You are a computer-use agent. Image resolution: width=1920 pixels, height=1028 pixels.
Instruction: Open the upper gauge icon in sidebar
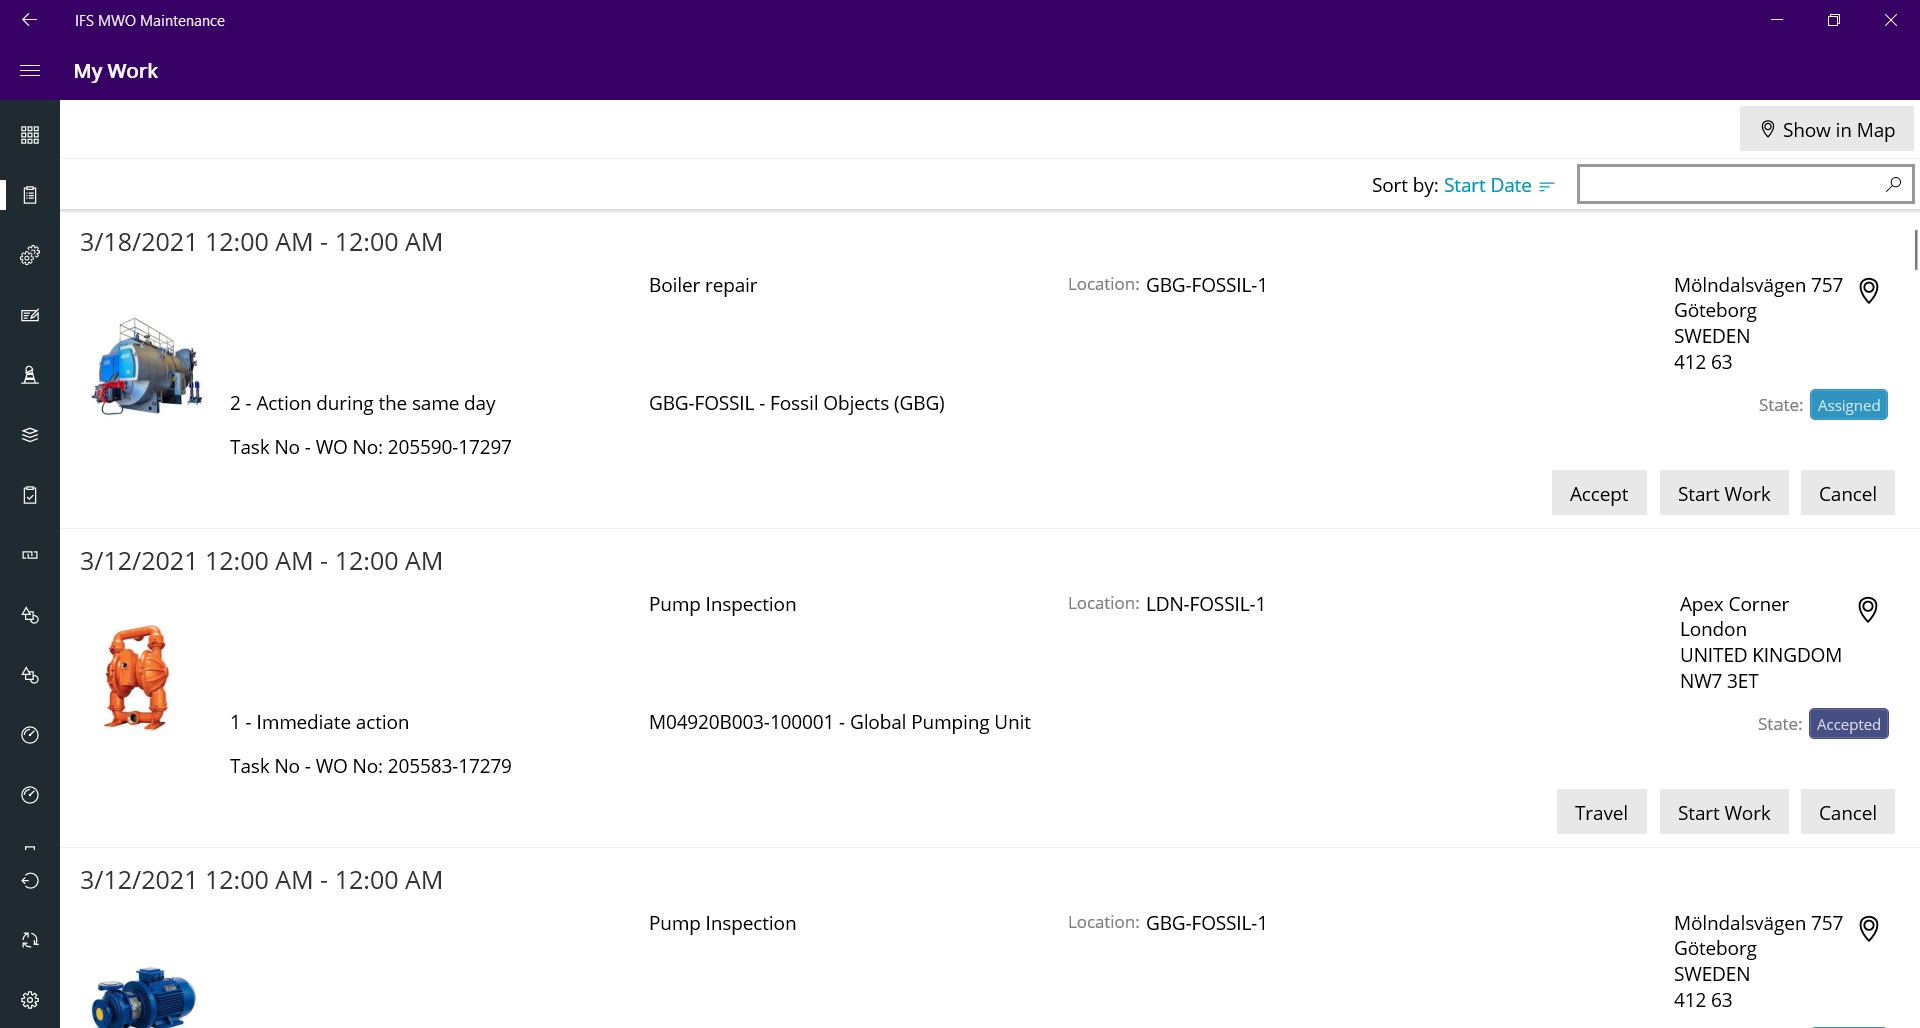coord(30,735)
